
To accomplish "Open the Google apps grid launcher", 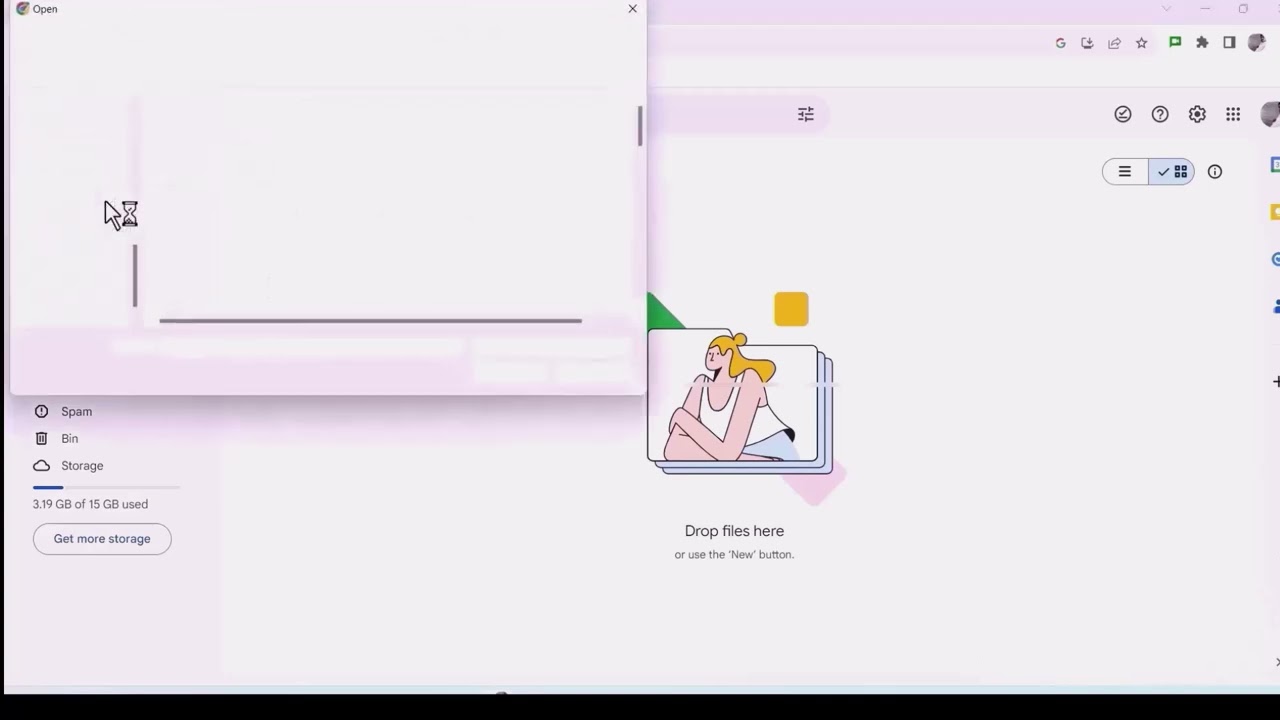I will 1233,114.
